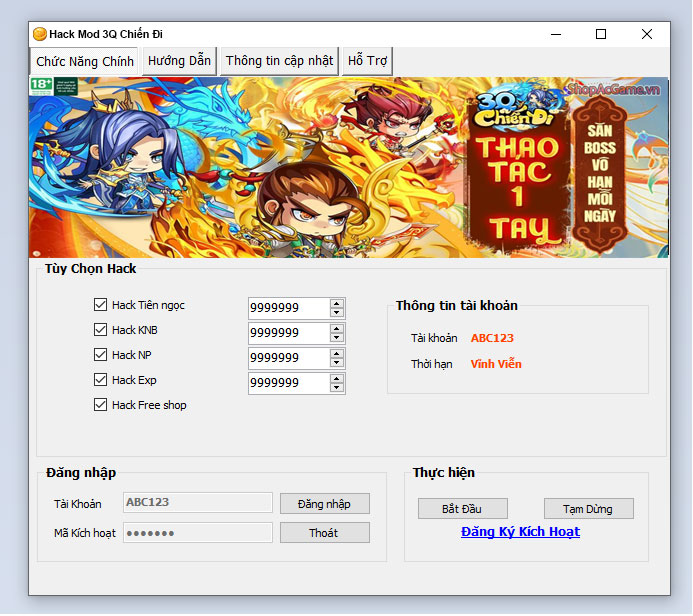The image size is (693, 616).
Task: Click the Đăng nhập button
Action: [x=325, y=504]
